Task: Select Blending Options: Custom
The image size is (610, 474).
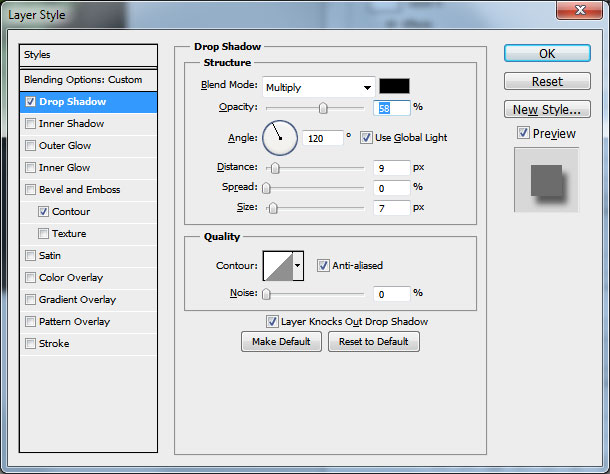Action: tap(88, 80)
